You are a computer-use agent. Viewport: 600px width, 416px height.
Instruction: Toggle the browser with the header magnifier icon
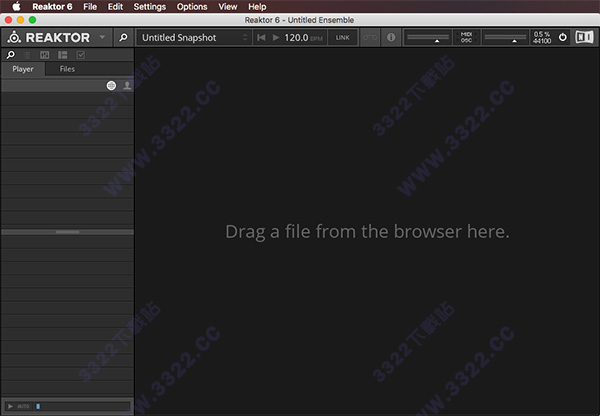[123, 37]
